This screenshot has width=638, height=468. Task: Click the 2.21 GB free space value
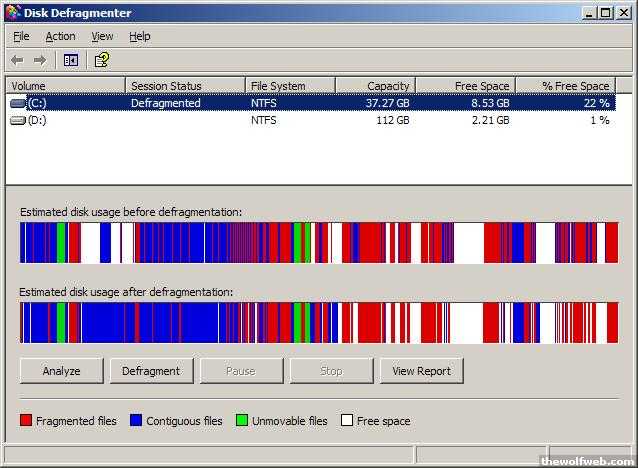point(491,120)
